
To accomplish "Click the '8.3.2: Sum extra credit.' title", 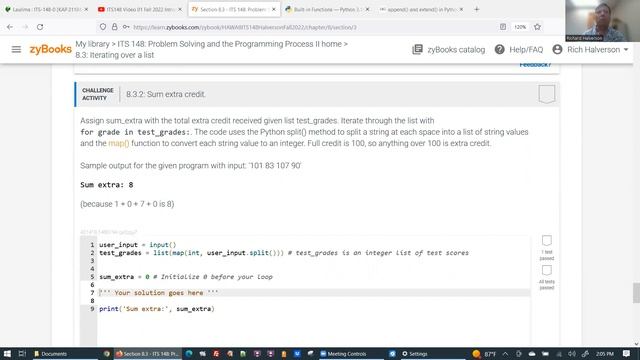I will click(x=166, y=94).
